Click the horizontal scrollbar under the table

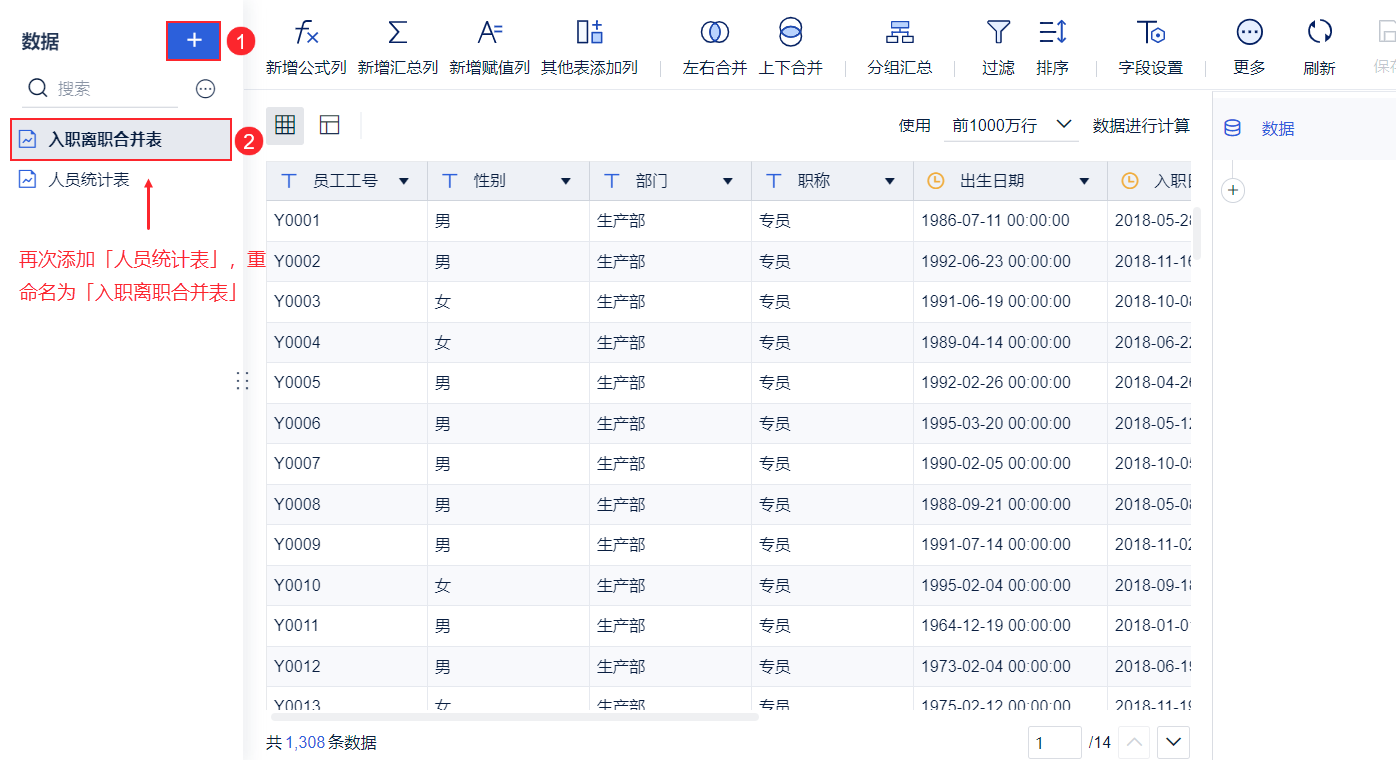tap(515, 716)
